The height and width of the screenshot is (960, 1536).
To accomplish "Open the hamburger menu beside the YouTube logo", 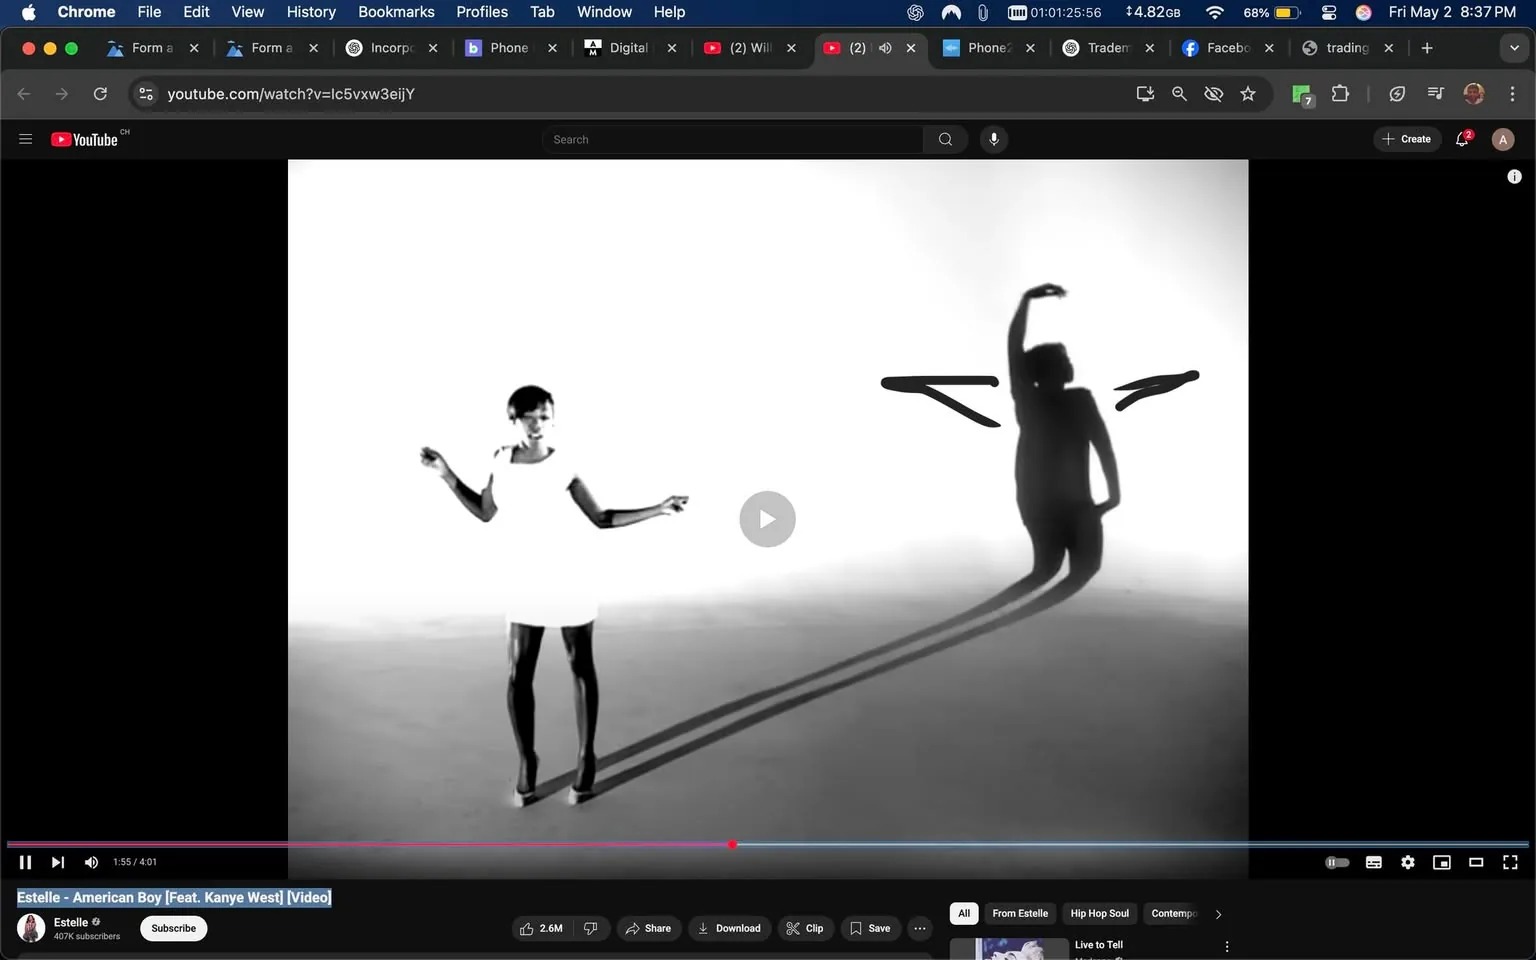I will [25, 139].
